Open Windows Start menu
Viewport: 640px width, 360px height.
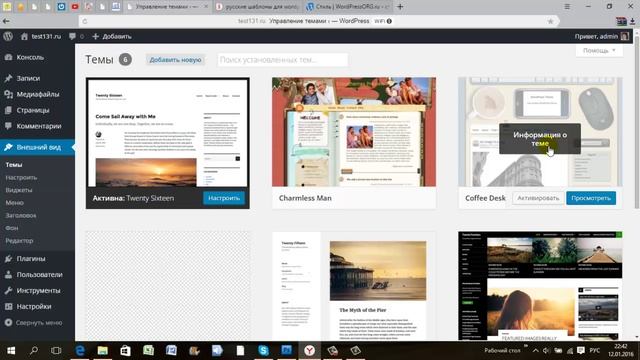pos(11,351)
